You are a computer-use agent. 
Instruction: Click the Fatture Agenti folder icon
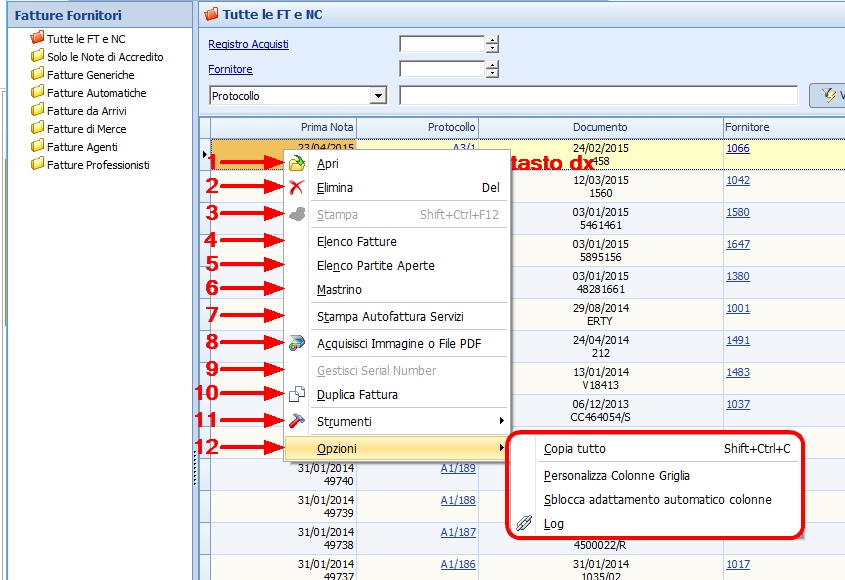pos(38,147)
